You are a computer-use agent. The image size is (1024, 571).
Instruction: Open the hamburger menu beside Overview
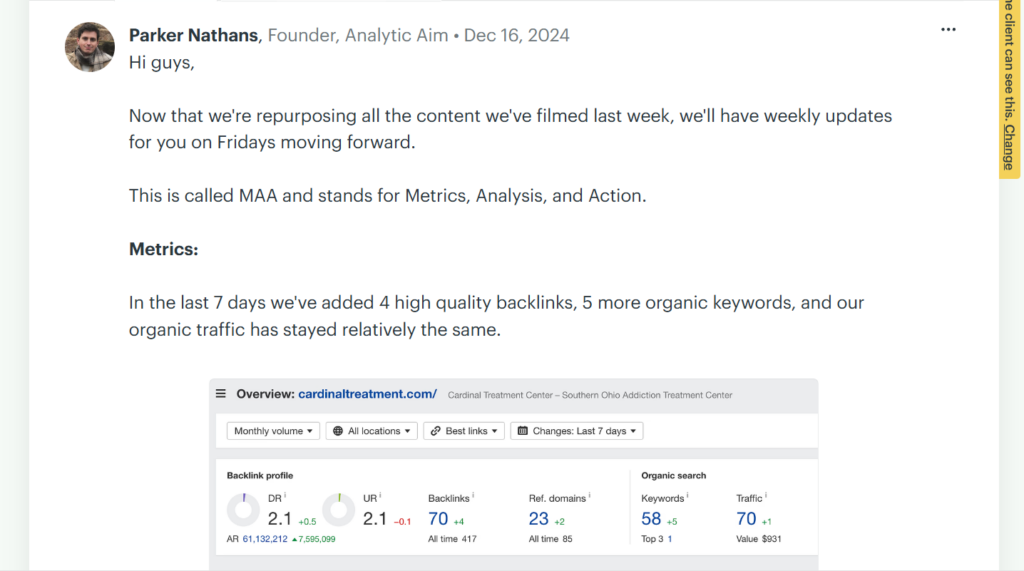[x=221, y=394]
